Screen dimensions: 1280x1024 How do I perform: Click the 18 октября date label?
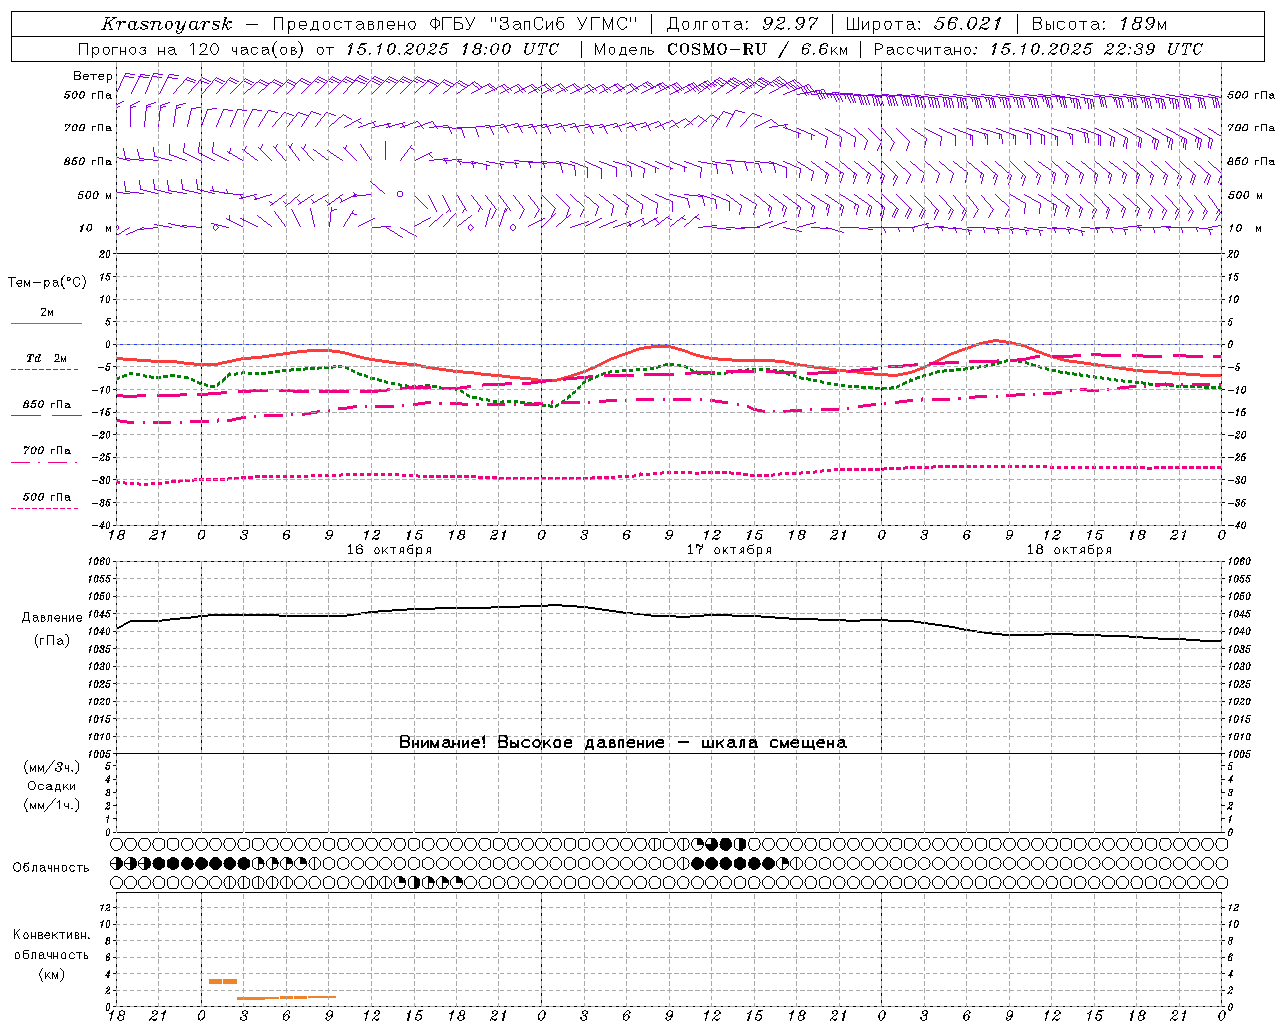(1069, 550)
